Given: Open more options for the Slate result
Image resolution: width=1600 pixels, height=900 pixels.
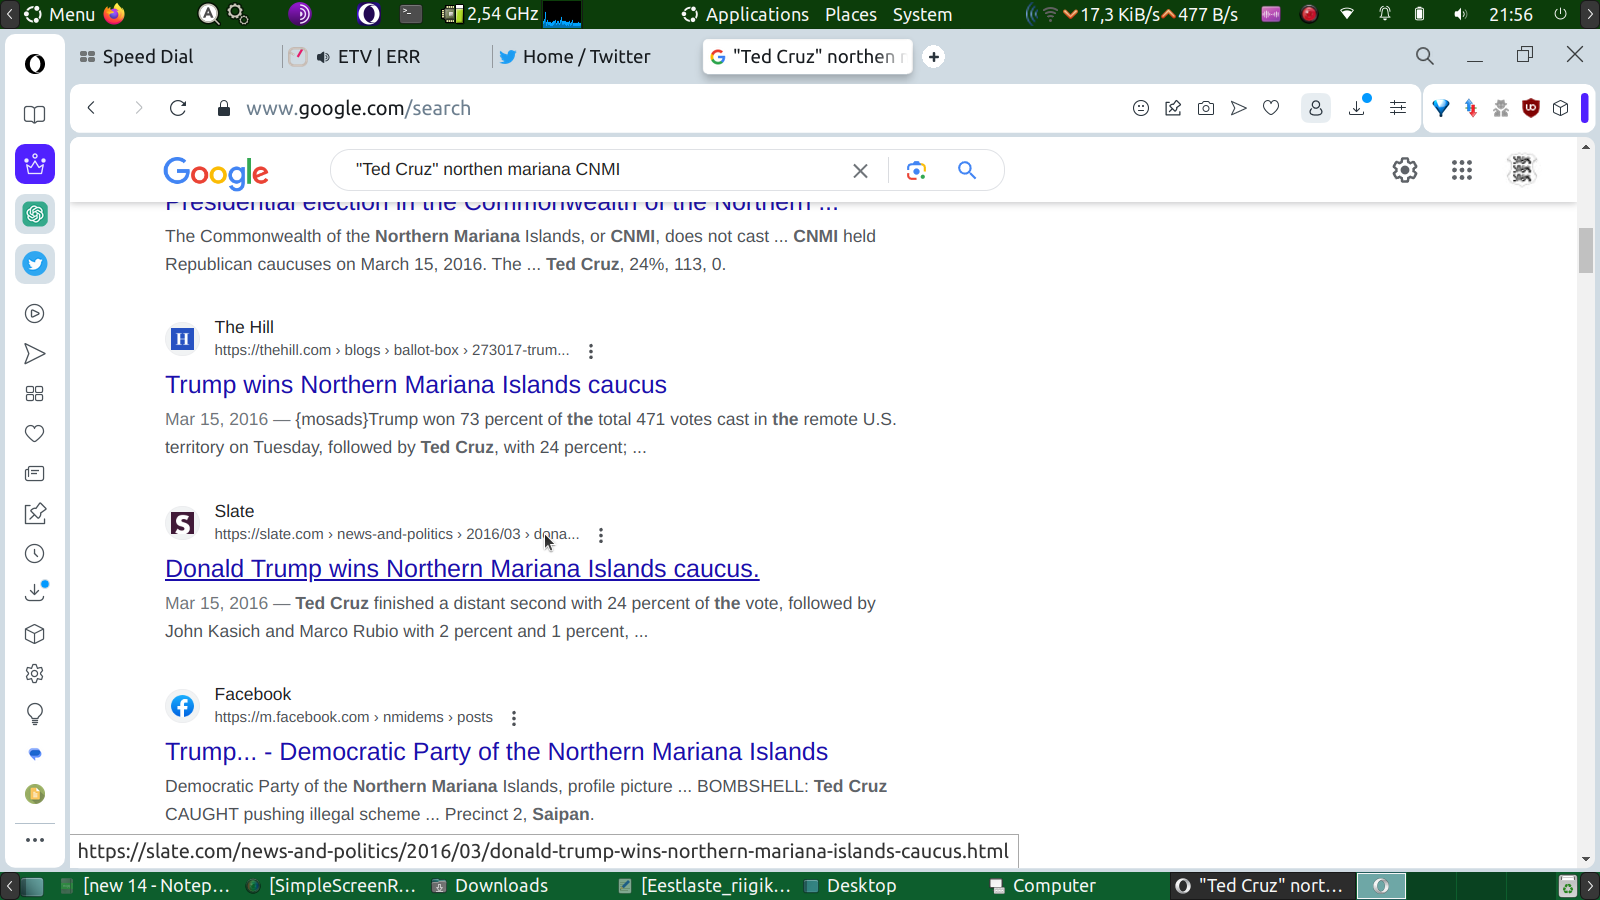Looking at the screenshot, I should click(x=601, y=535).
